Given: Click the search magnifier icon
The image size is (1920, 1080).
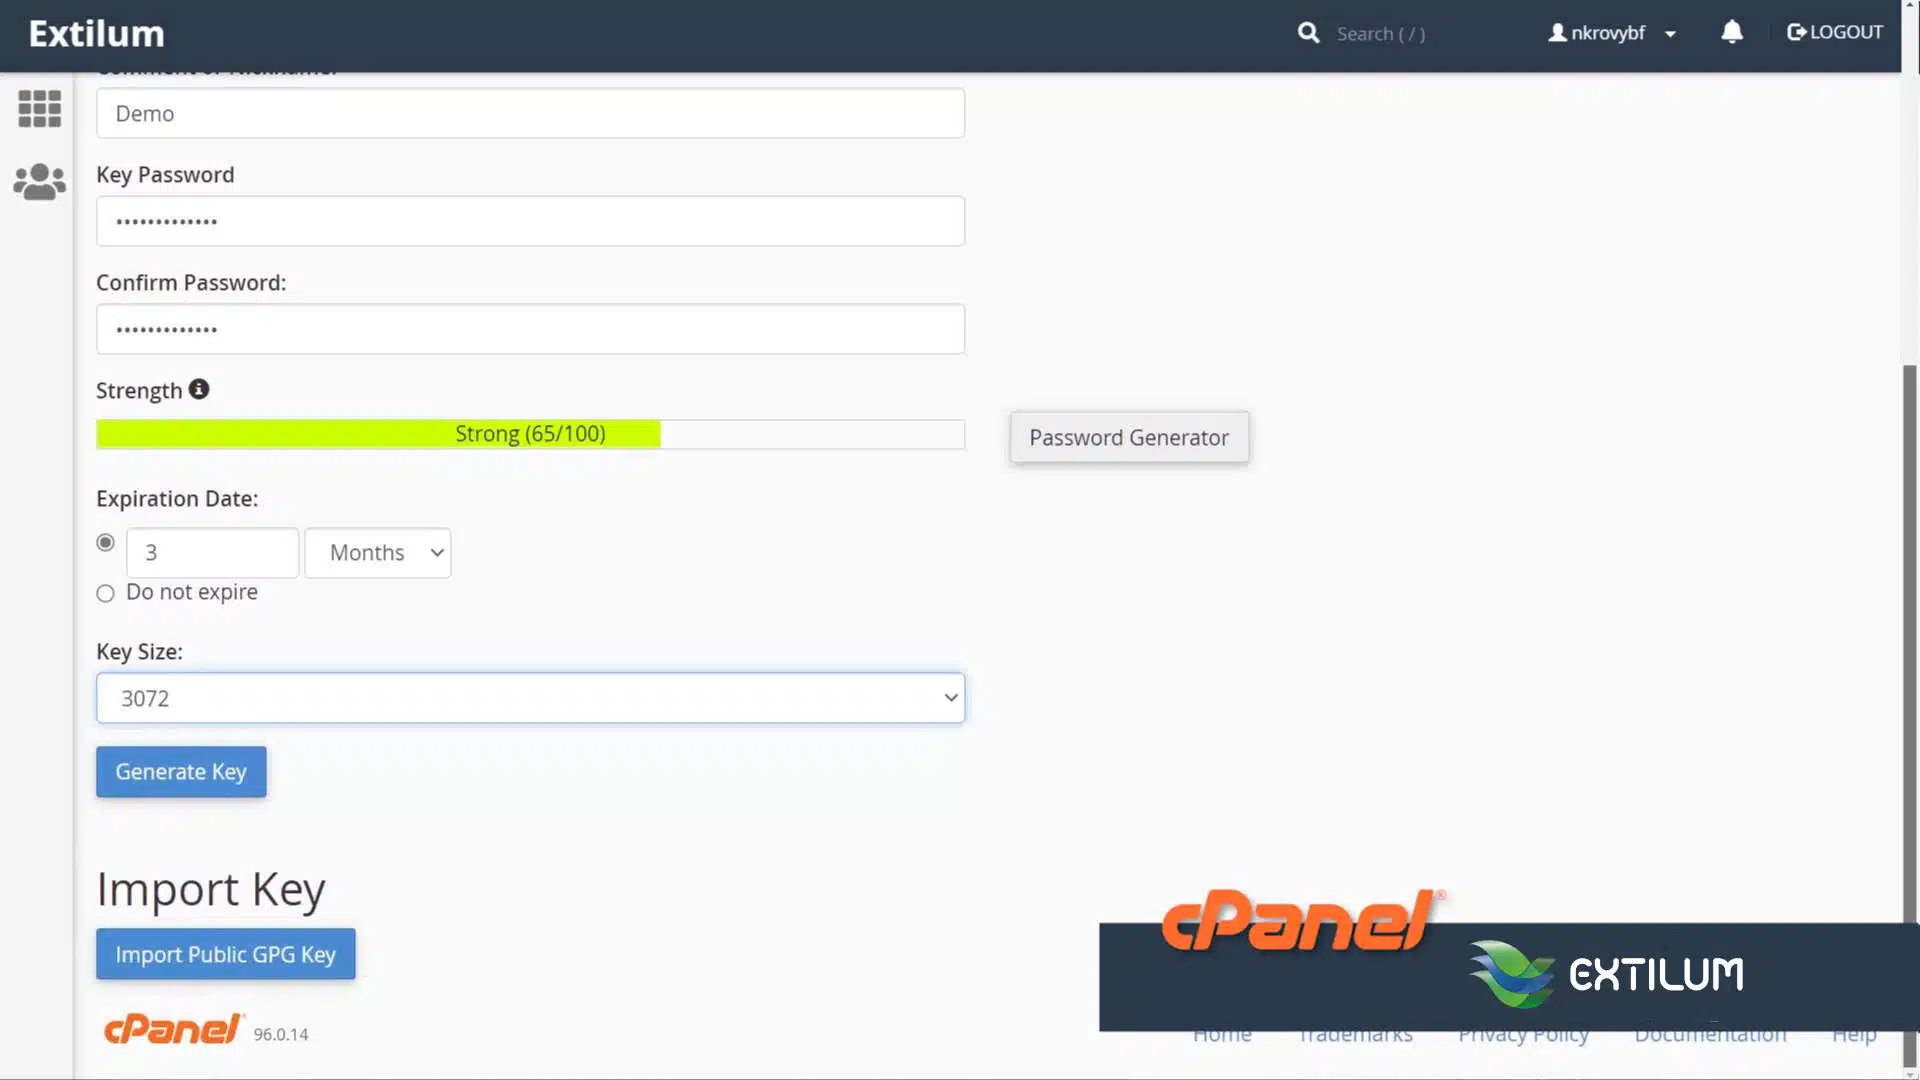Looking at the screenshot, I should (1308, 33).
